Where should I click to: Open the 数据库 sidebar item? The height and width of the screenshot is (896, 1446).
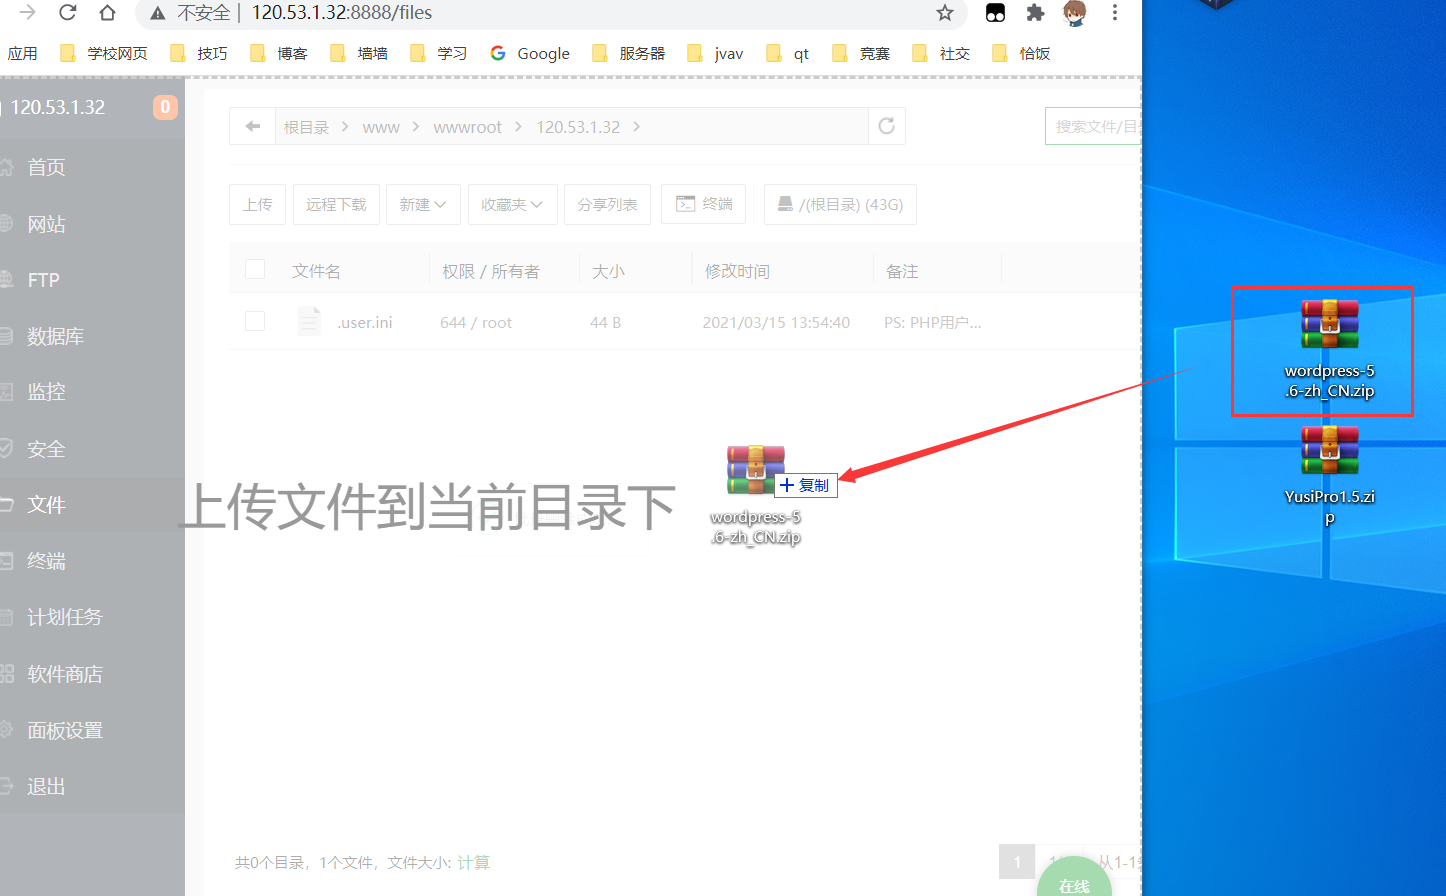52,336
